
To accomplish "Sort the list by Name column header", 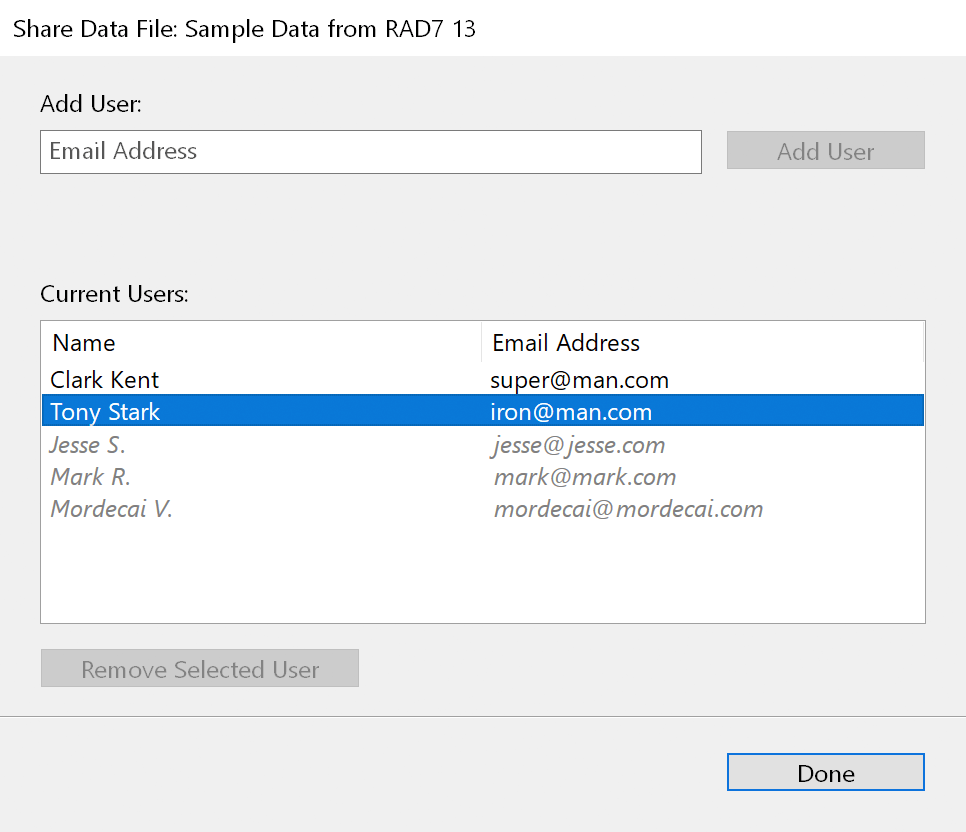I will click(84, 343).
